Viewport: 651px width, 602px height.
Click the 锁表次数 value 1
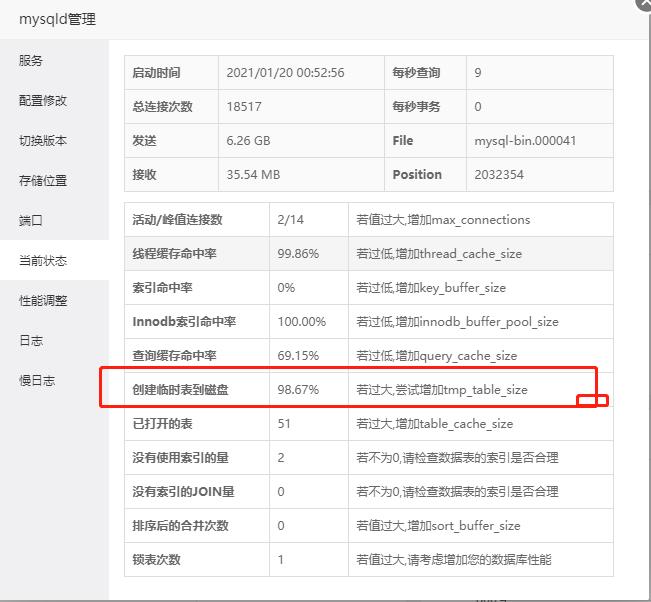coord(281,560)
